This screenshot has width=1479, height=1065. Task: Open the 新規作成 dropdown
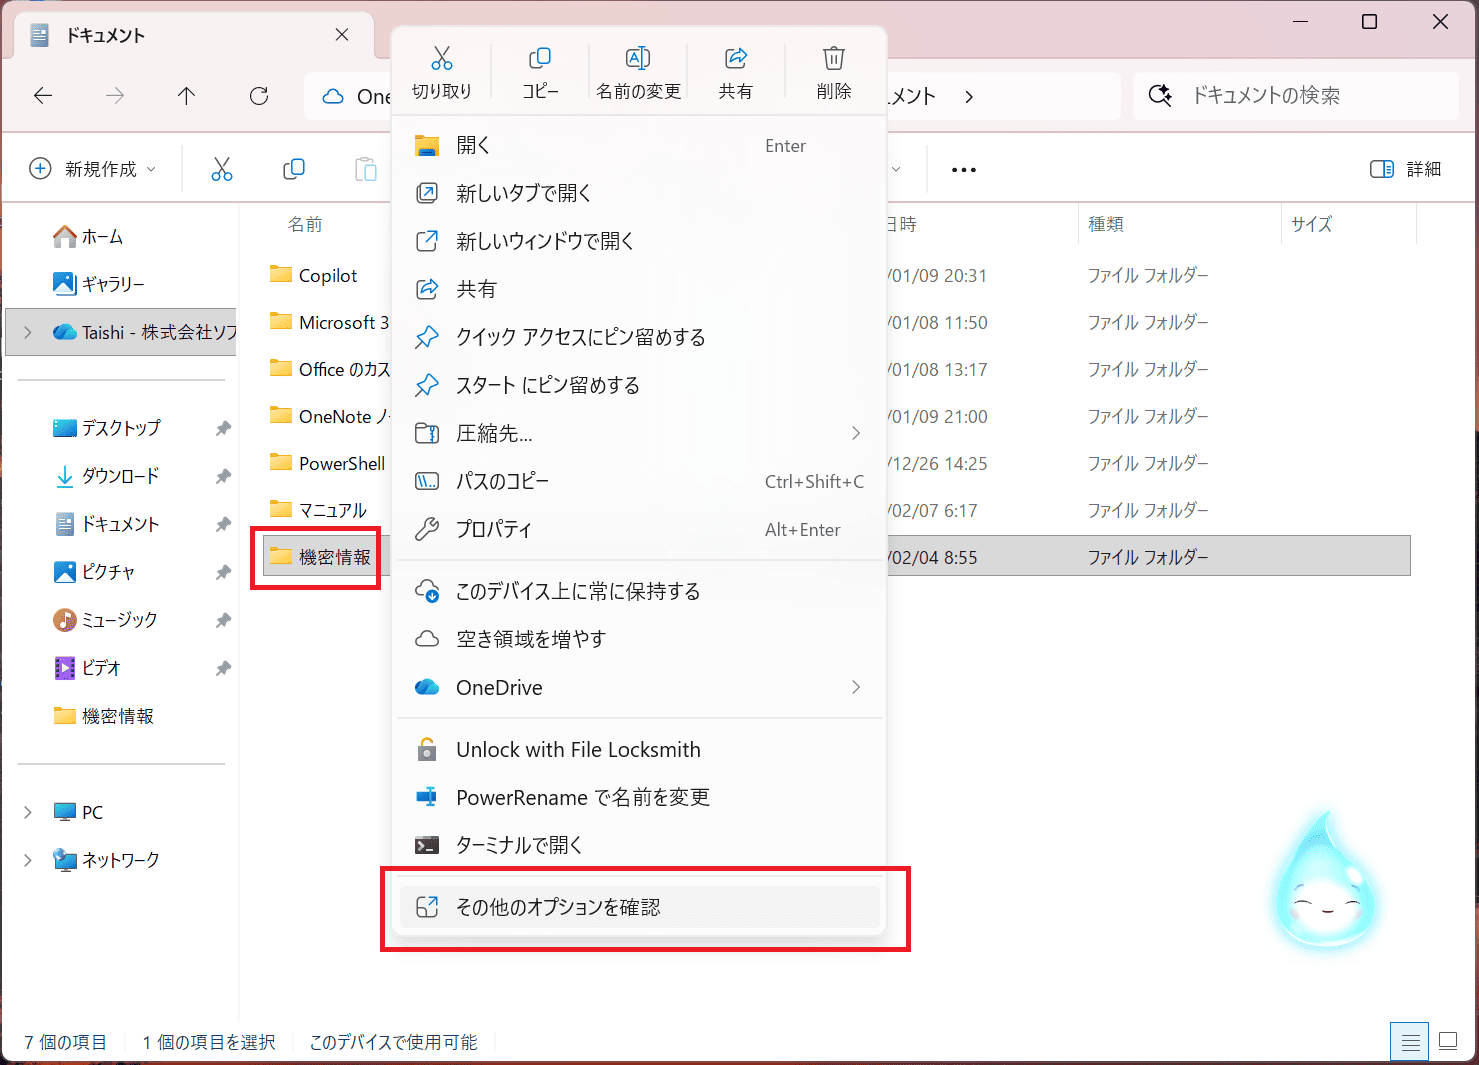pos(93,169)
